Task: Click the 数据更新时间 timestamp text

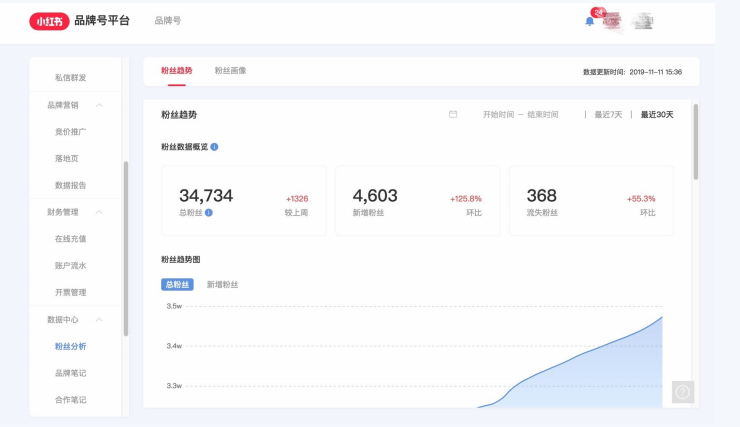Action: (x=632, y=72)
